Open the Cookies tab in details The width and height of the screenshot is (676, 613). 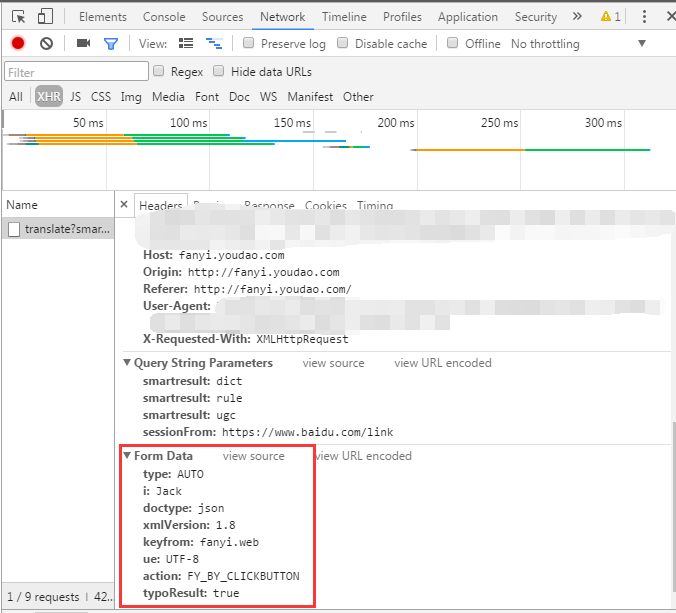pos(325,205)
